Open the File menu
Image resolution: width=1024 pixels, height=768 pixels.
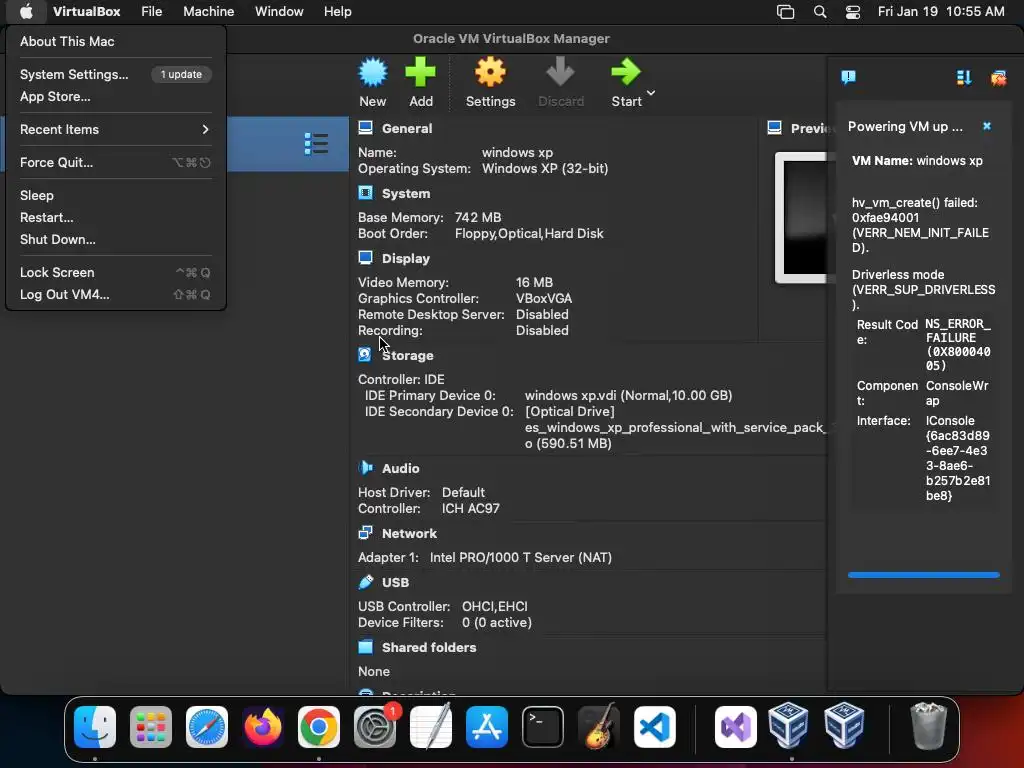[152, 11]
